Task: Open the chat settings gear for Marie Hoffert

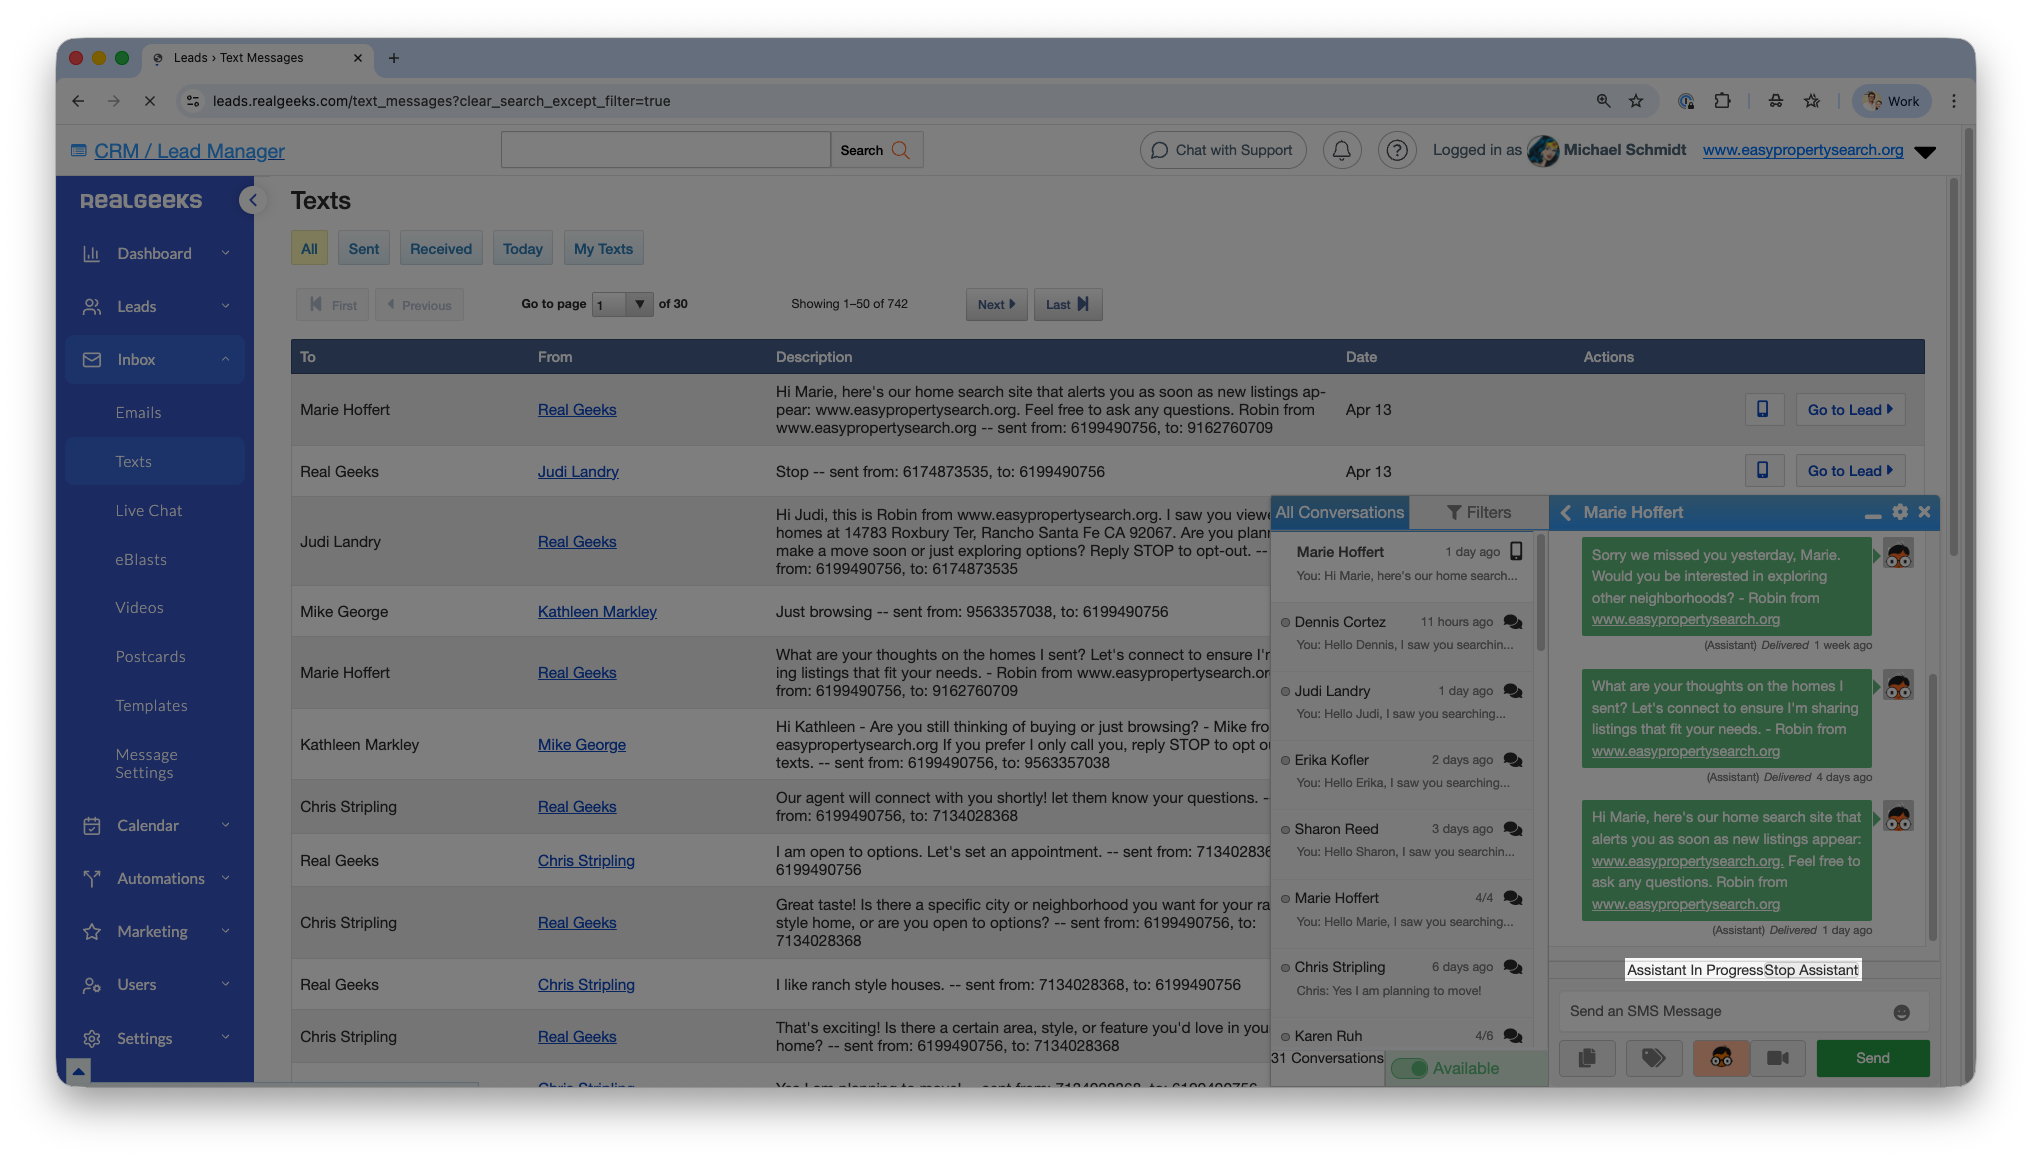Action: pyautogui.click(x=1900, y=512)
